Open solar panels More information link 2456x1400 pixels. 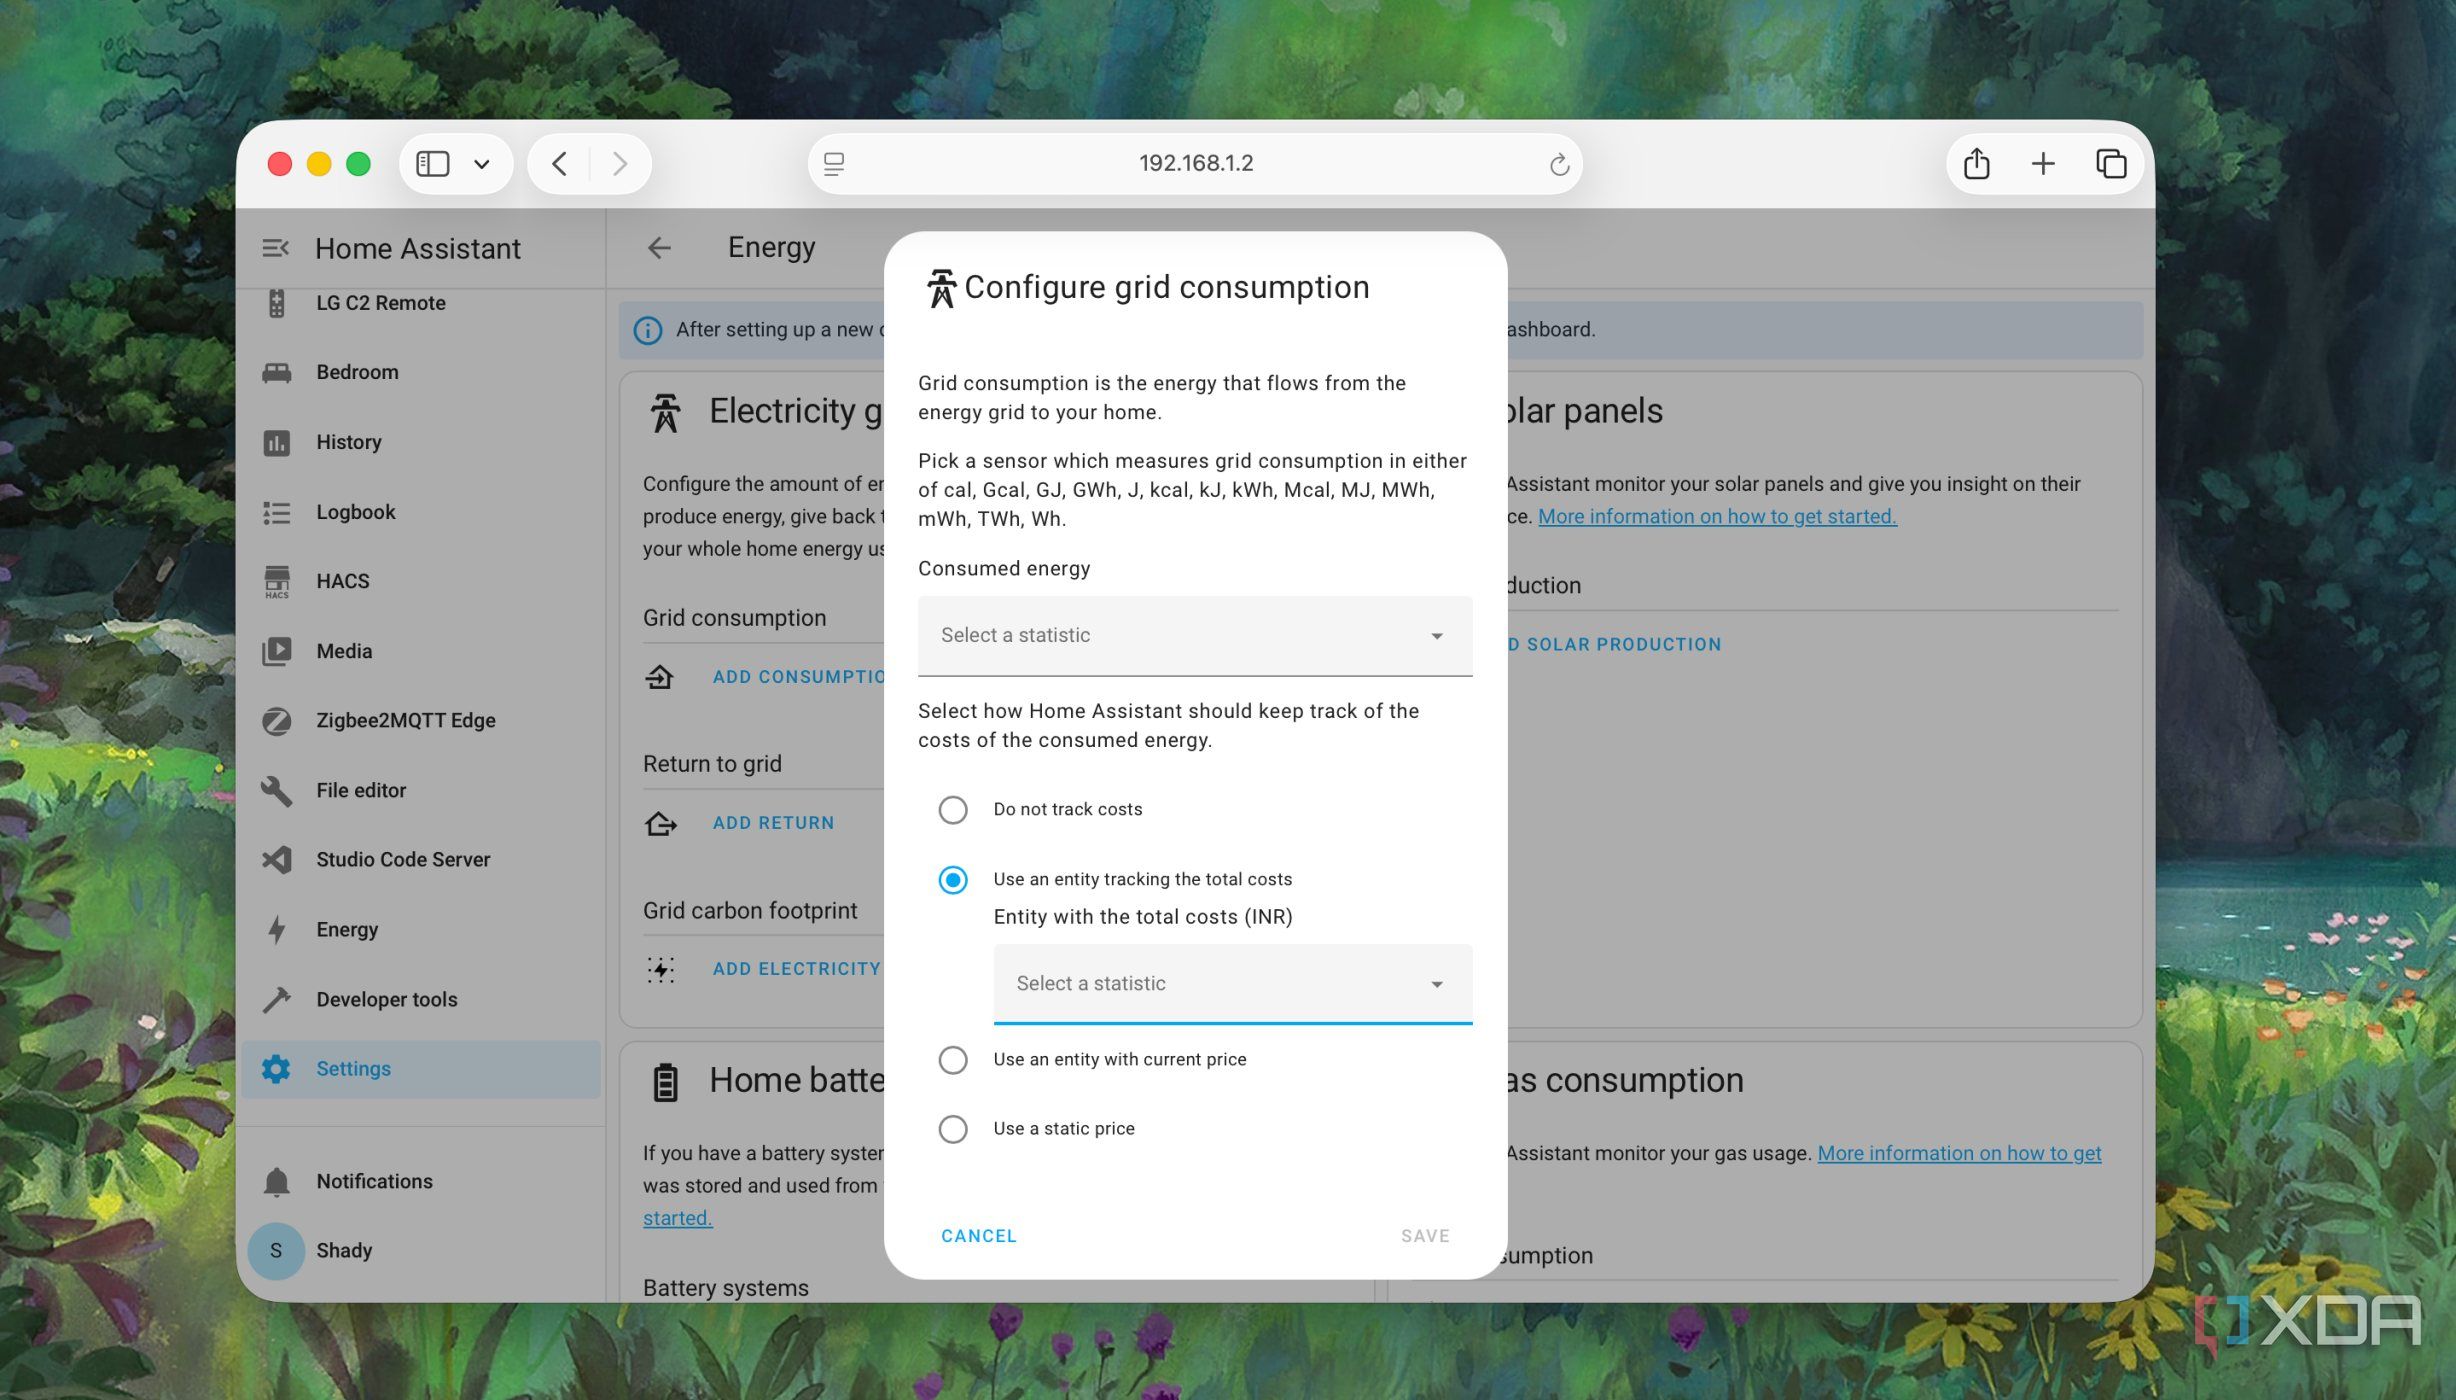click(1717, 516)
